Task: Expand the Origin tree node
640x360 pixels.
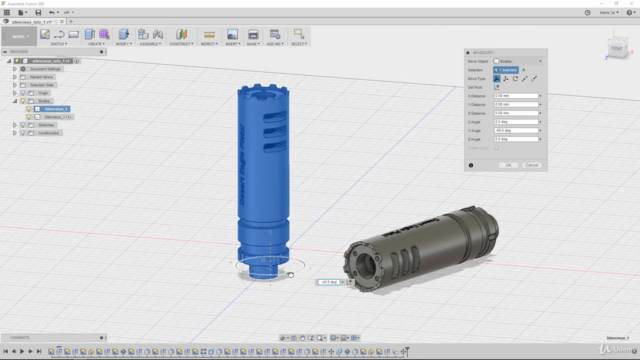Action: 15,93
